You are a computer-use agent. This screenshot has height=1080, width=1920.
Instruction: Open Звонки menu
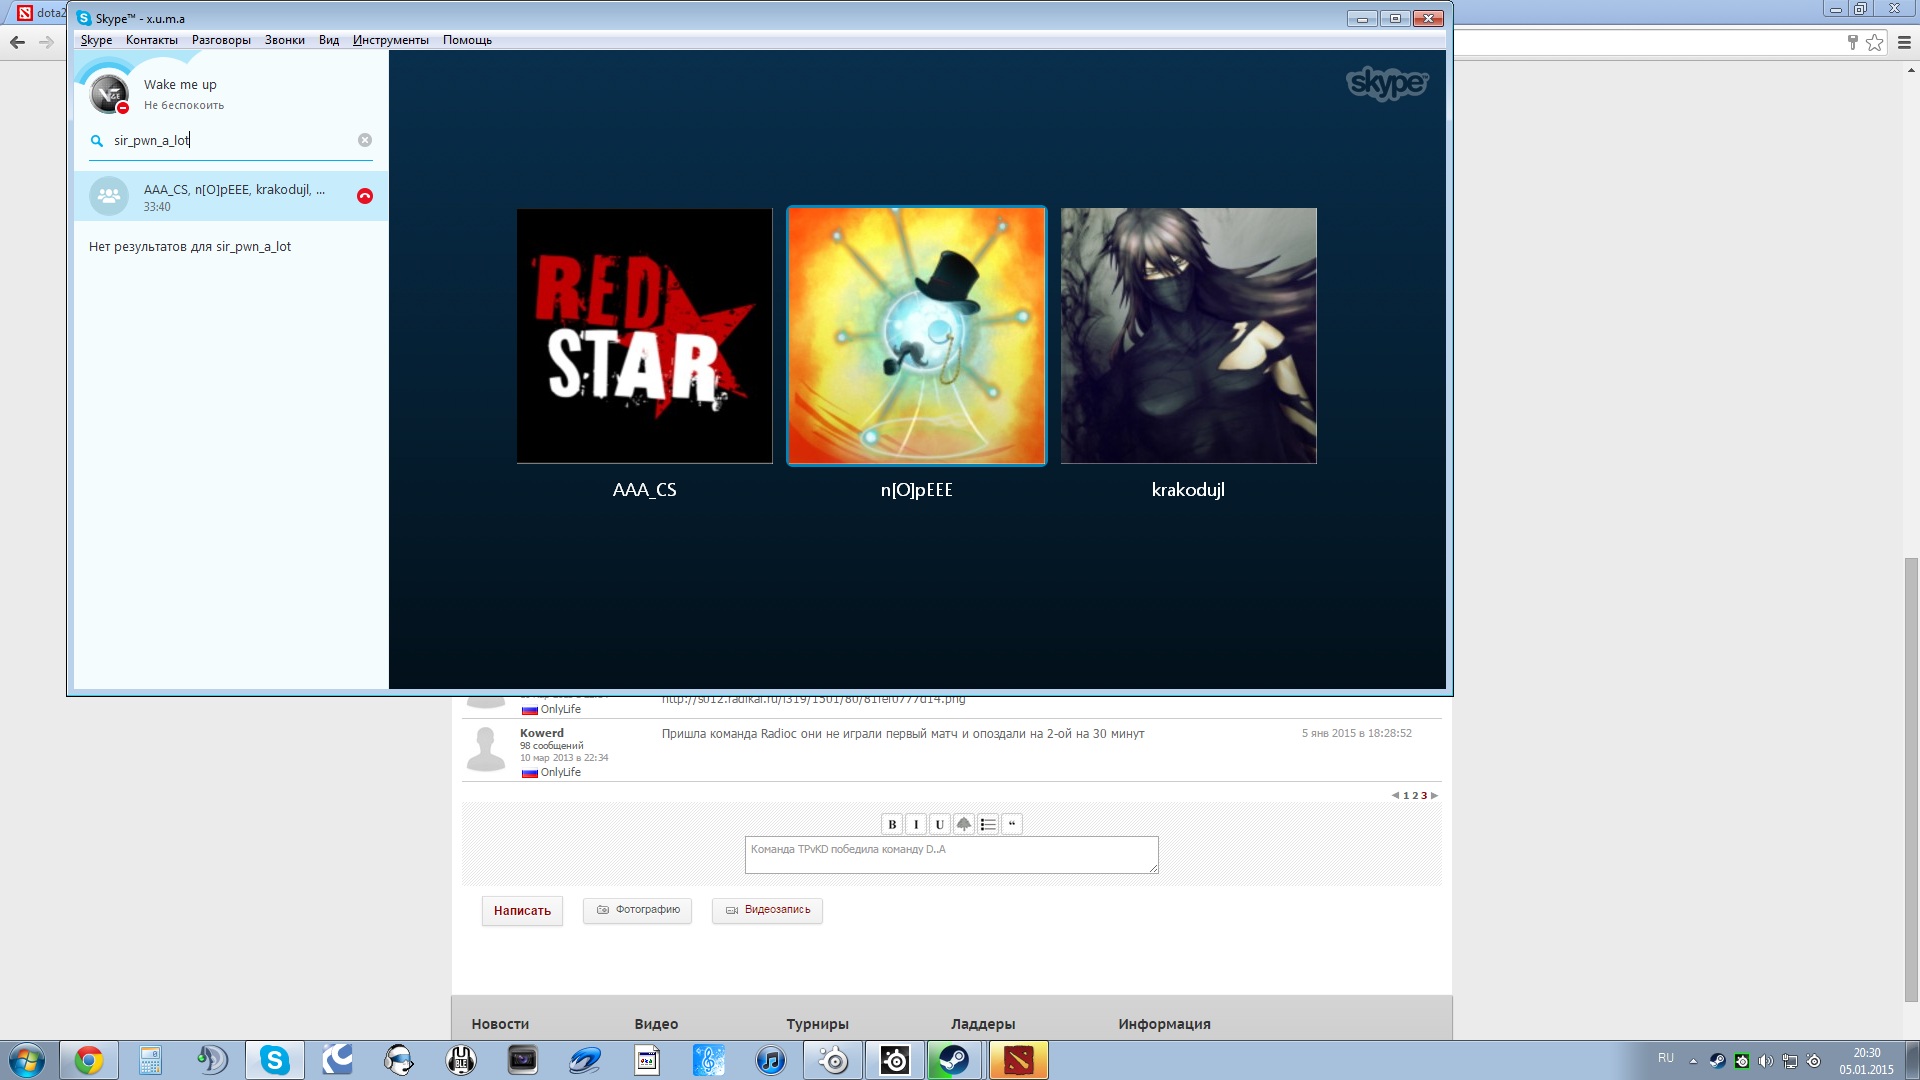285,40
